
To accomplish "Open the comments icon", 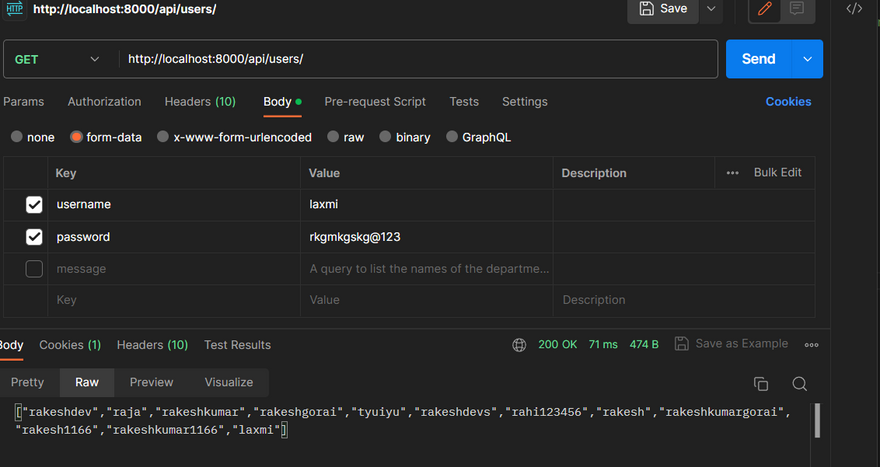I will pyautogui.click(x=797, y=9).
